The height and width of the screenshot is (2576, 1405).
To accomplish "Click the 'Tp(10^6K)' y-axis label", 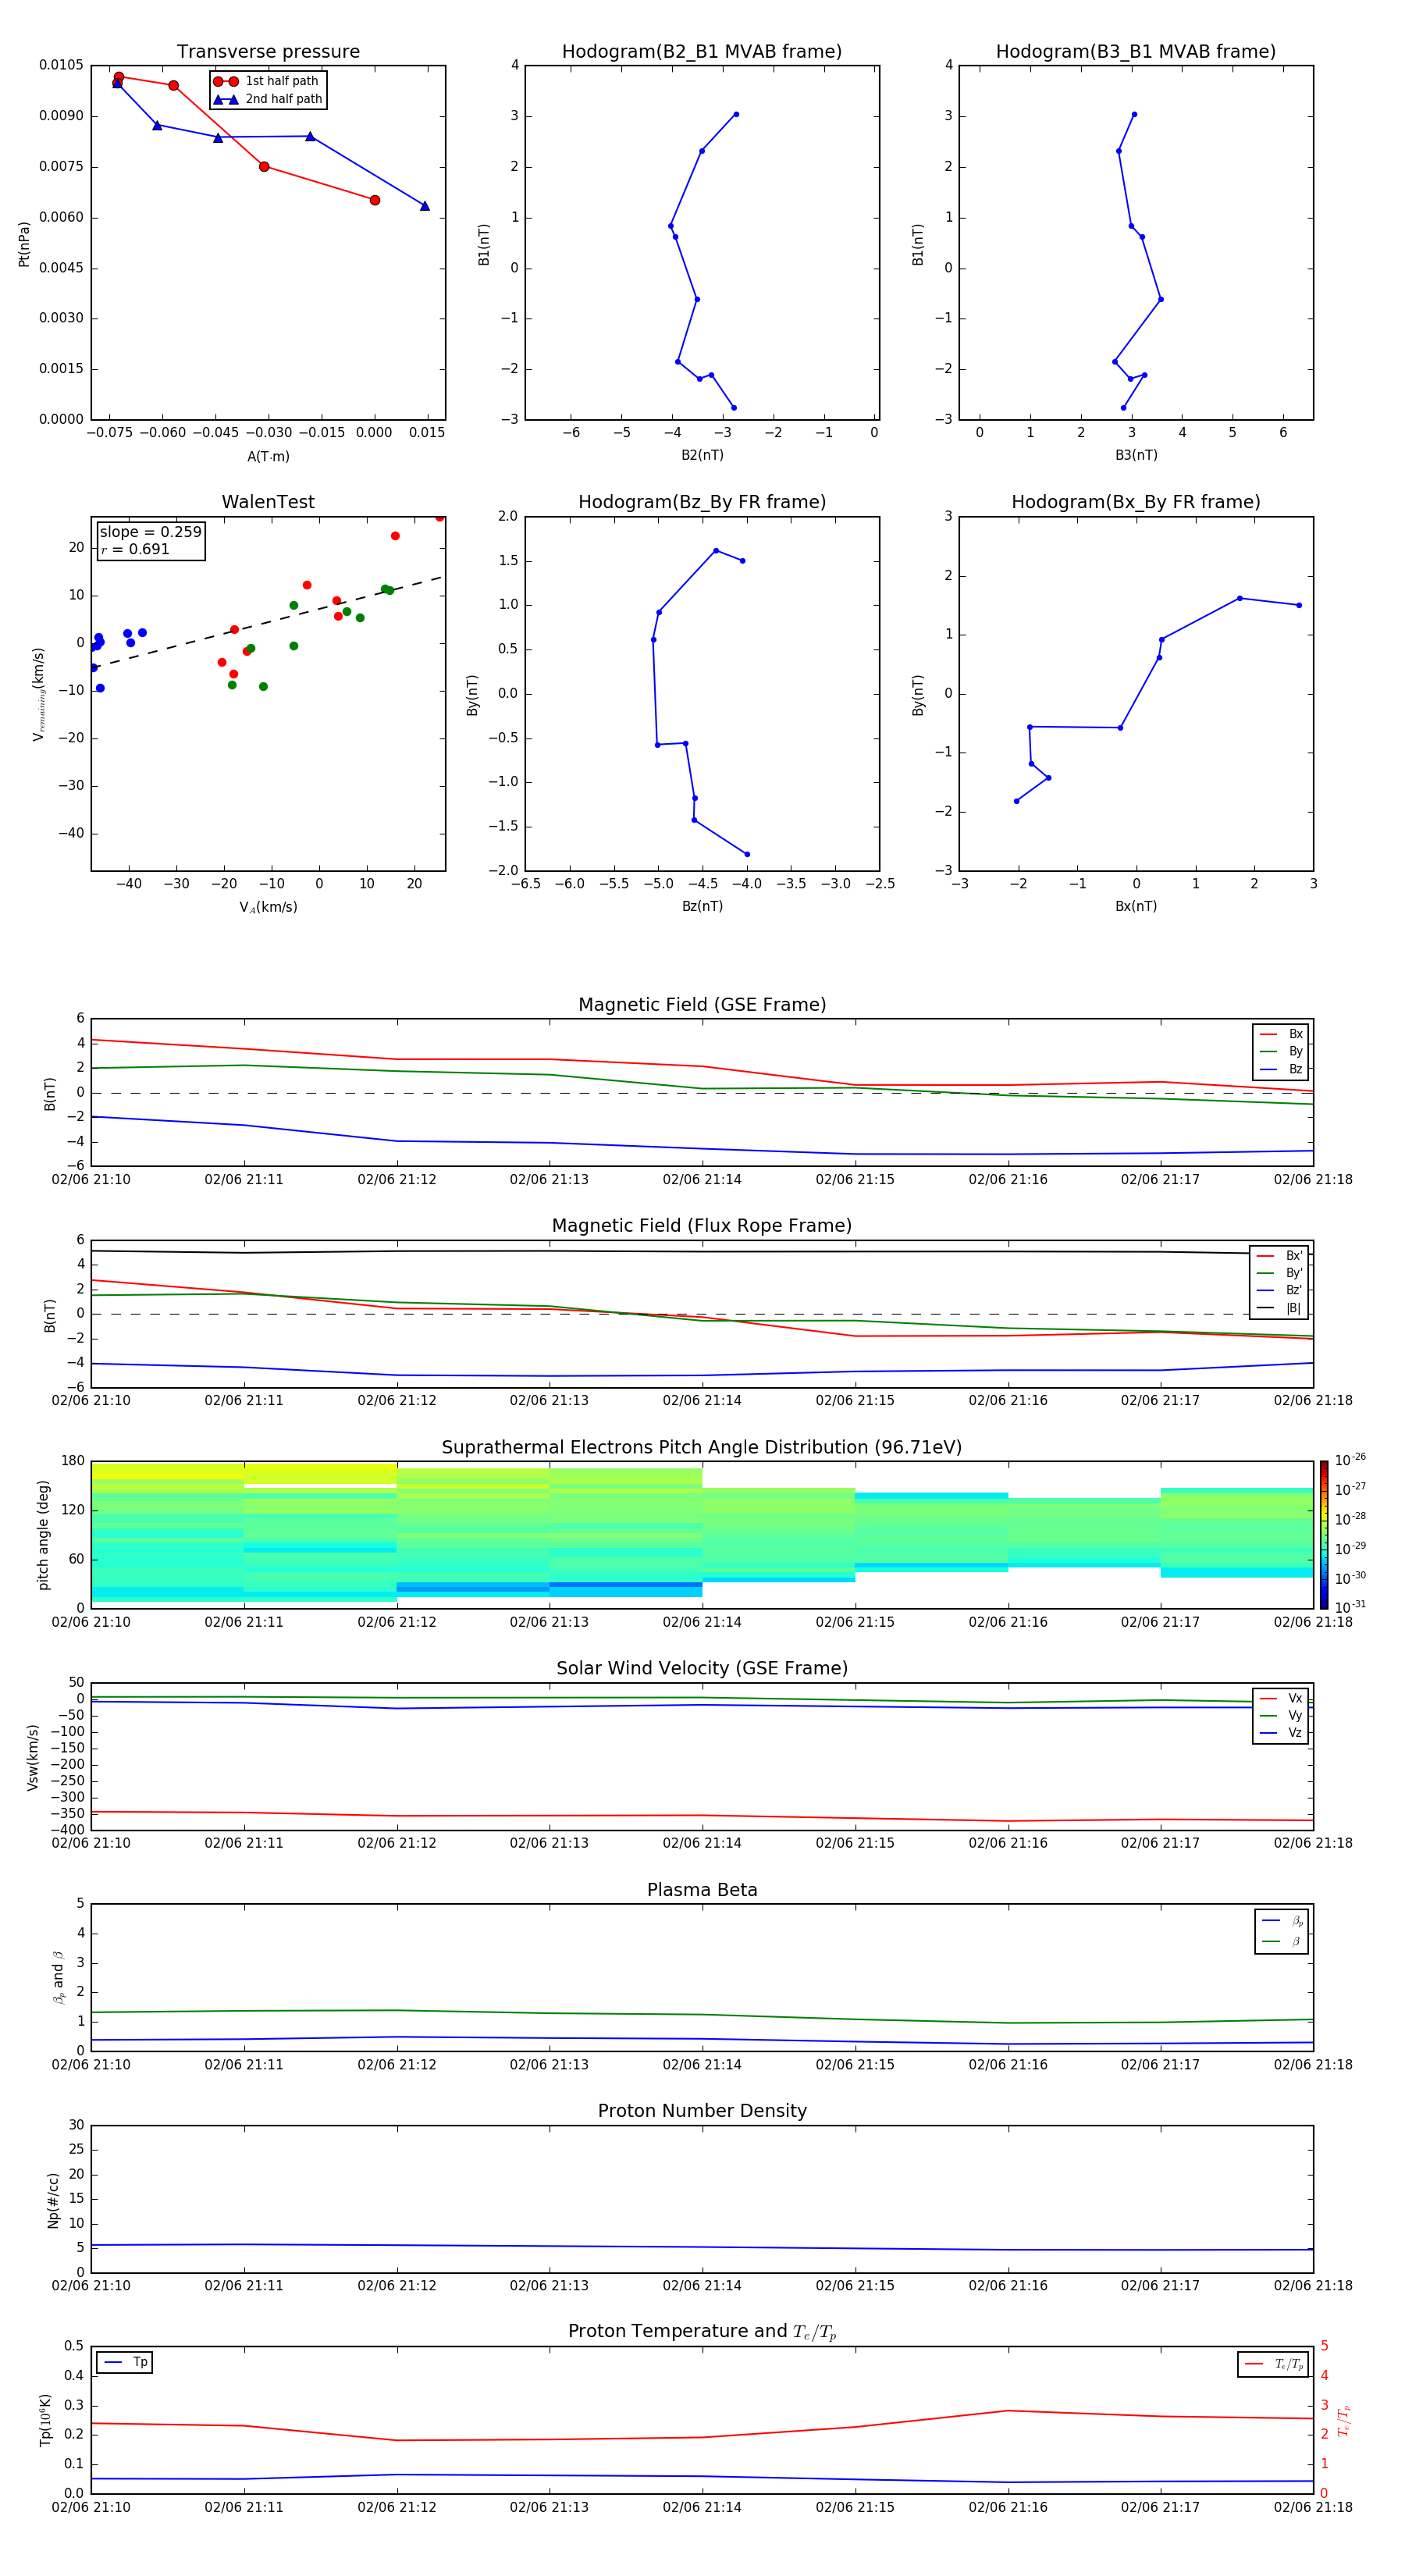I will 45,2420.
